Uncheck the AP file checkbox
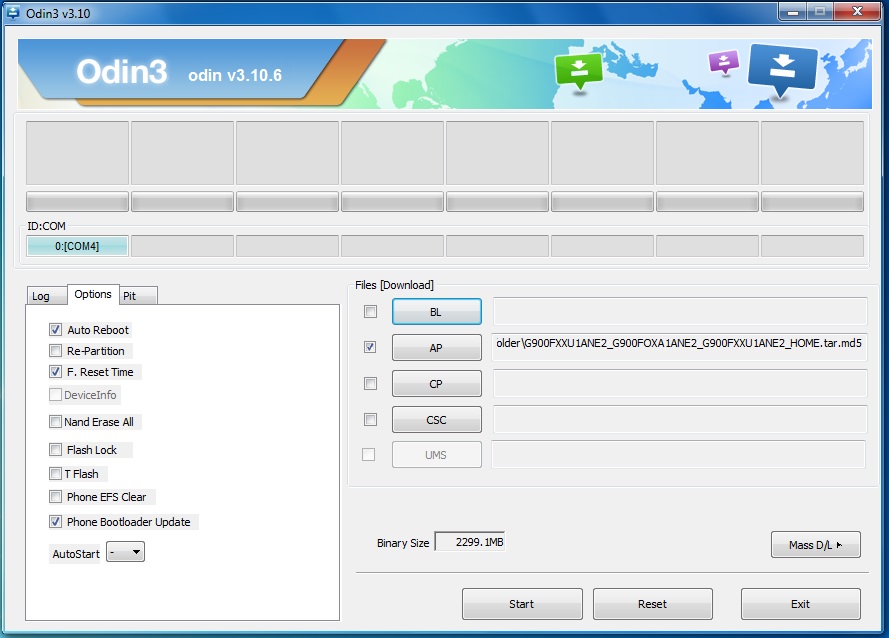Viewport: 889px width, 638px height. coord(370,347)
